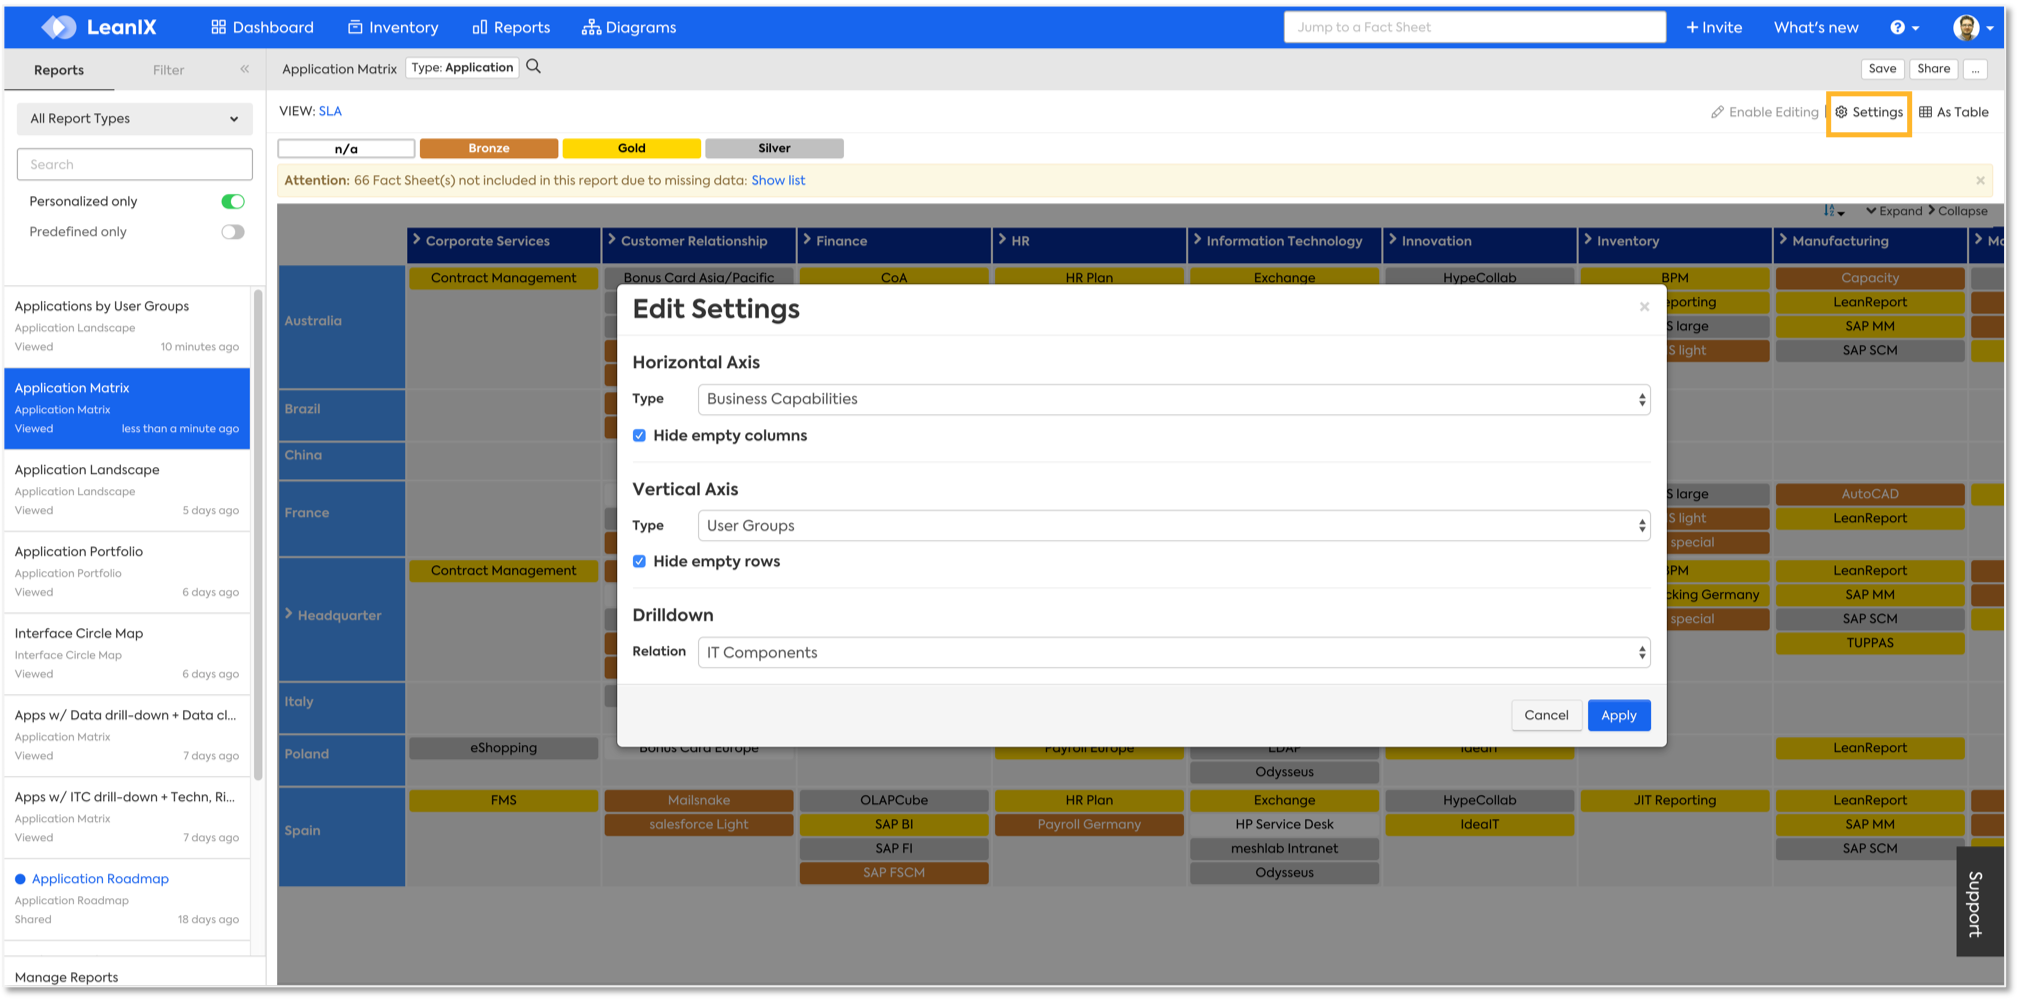Switch to the Reports sidebar tab
Image resolution: width=2018 pixels, height=999 pixels.
click(59, 70)
